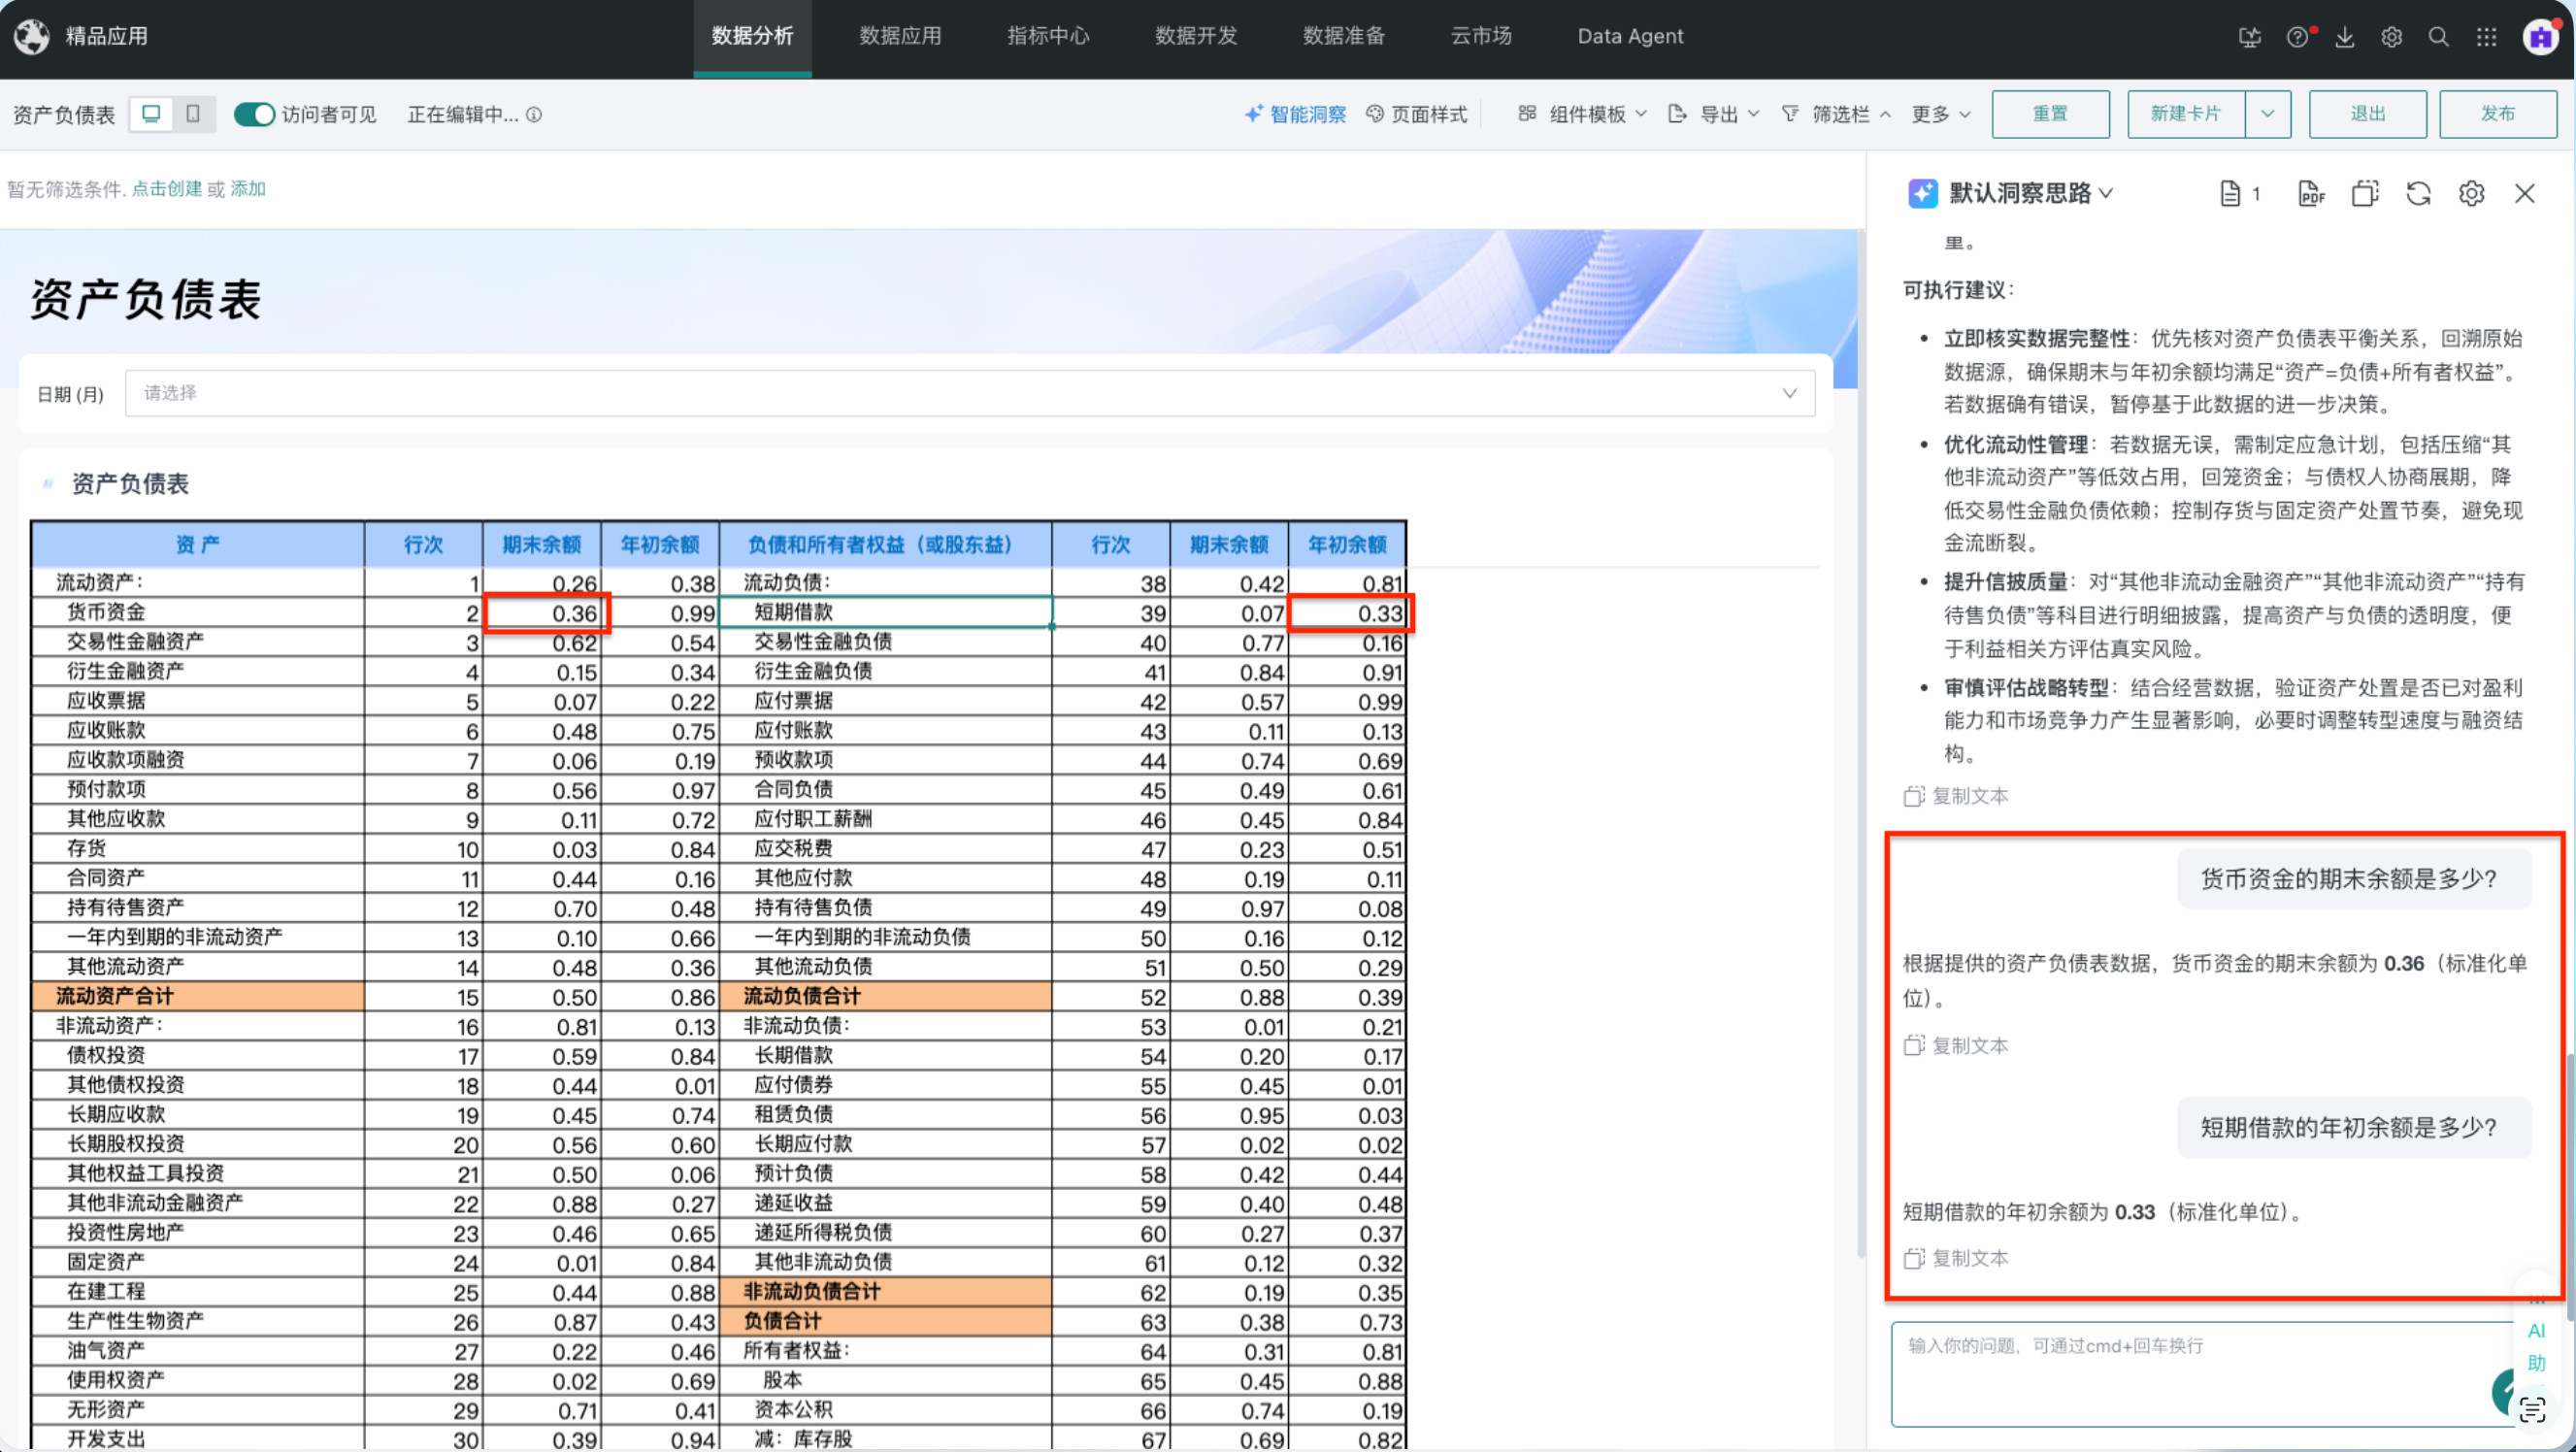
Task: Click the 添加 filter link
Action: point(248,189)
